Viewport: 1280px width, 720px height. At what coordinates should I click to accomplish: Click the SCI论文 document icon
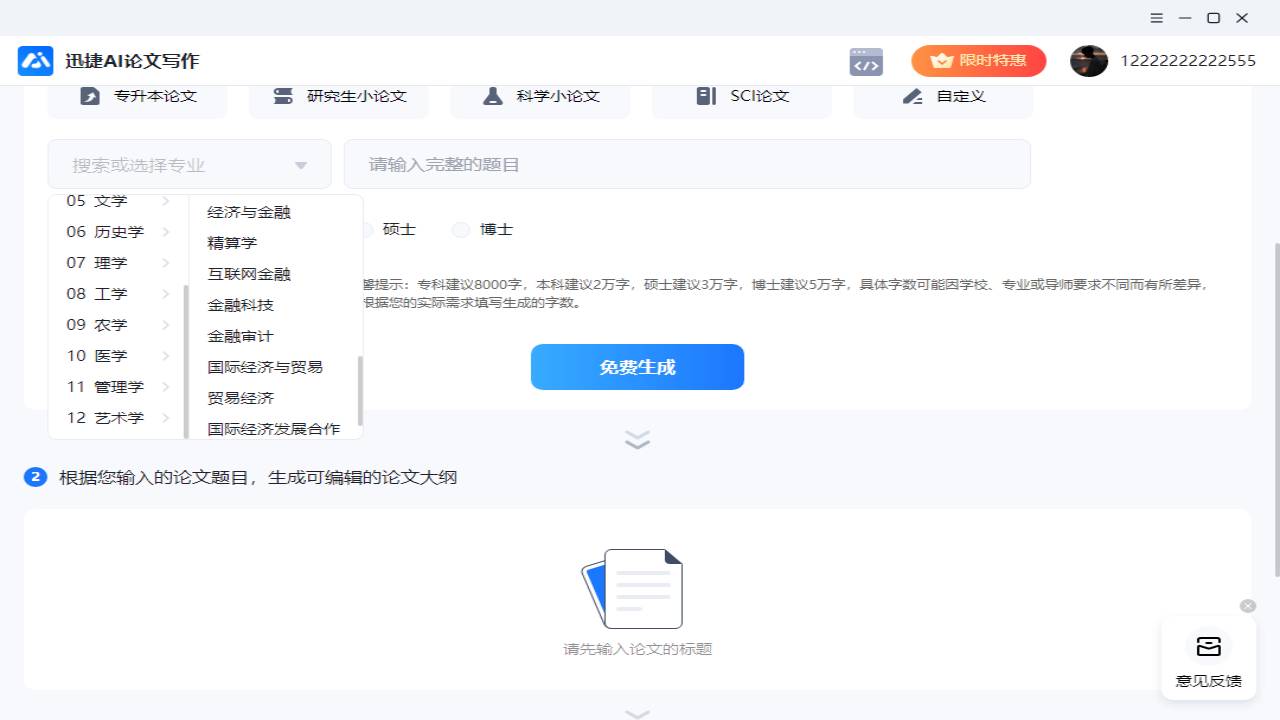(x=707, y=96)
